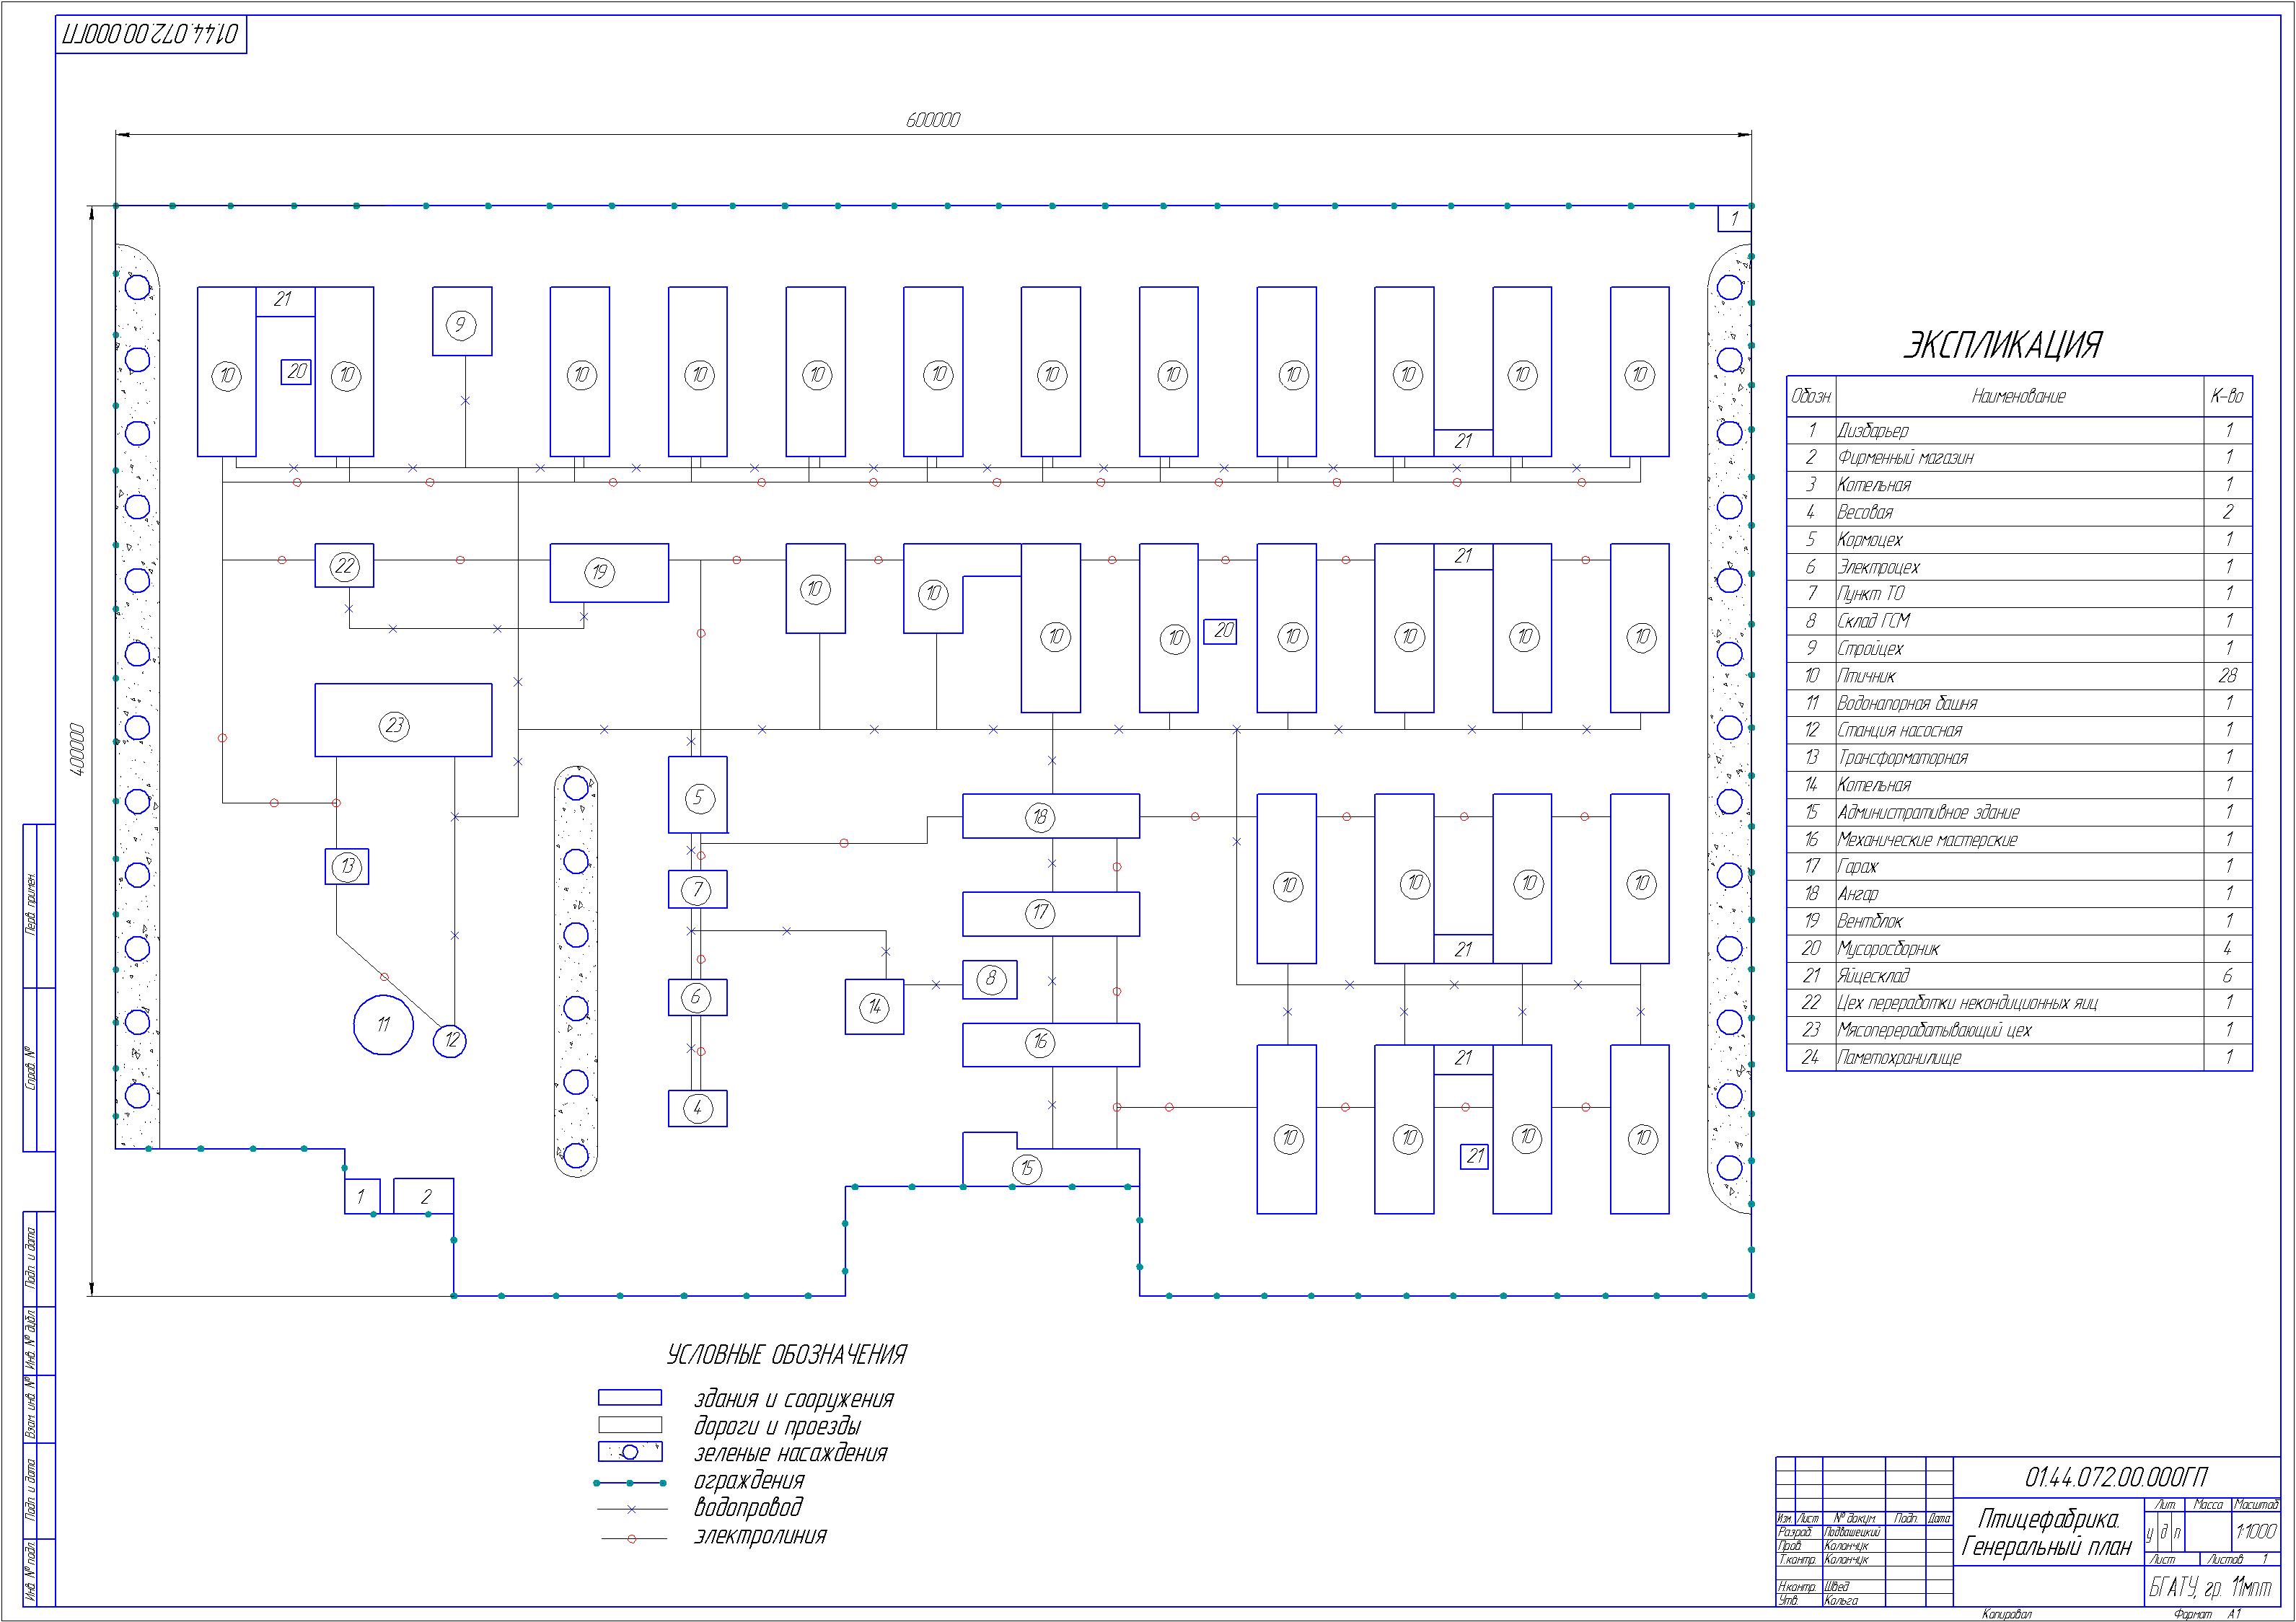Click building 8 (Склад ГСМ)
Screen dimensions: 2296x1622
pos(990,980)
